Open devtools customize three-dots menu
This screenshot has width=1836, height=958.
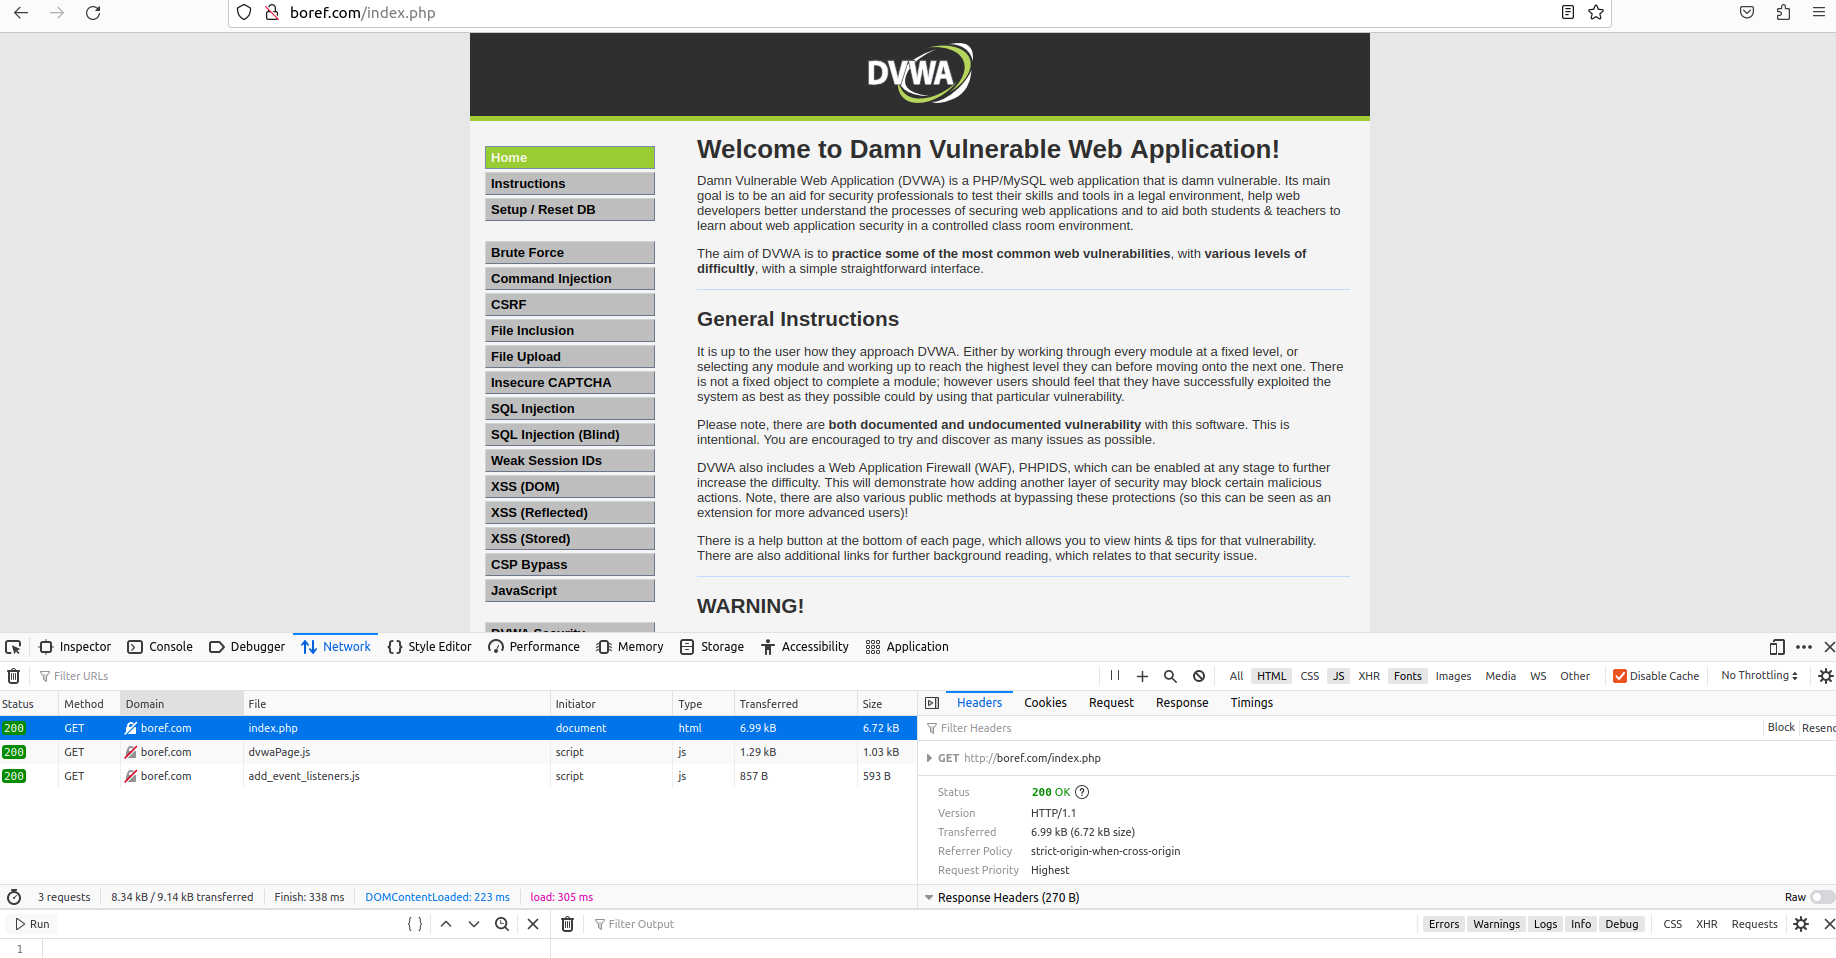coord(1804,647)
